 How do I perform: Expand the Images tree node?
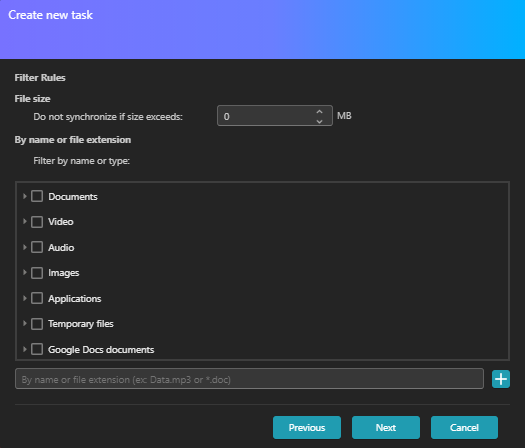point(24,273)
